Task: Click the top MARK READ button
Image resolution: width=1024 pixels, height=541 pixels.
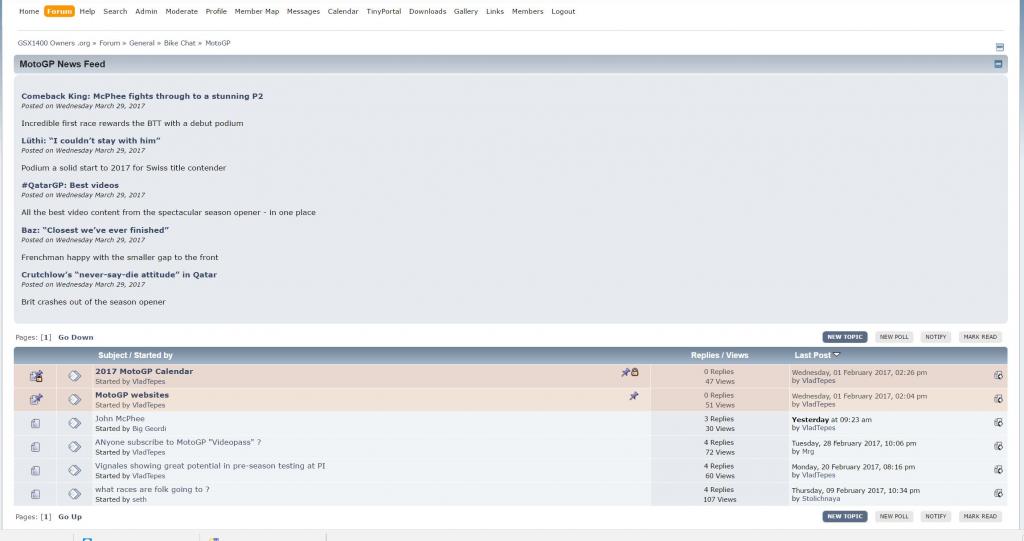Action: coord(980,337)
